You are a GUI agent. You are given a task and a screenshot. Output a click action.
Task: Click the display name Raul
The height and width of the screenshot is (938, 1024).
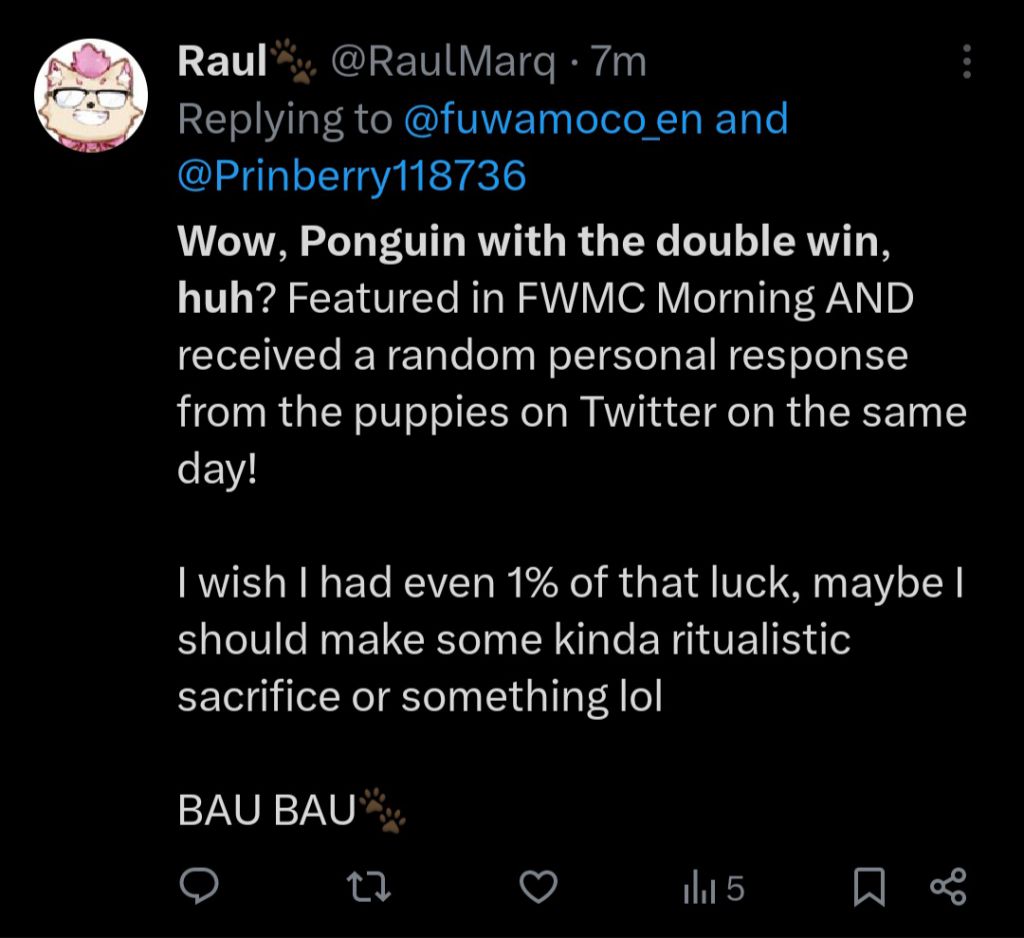(222, 63)
